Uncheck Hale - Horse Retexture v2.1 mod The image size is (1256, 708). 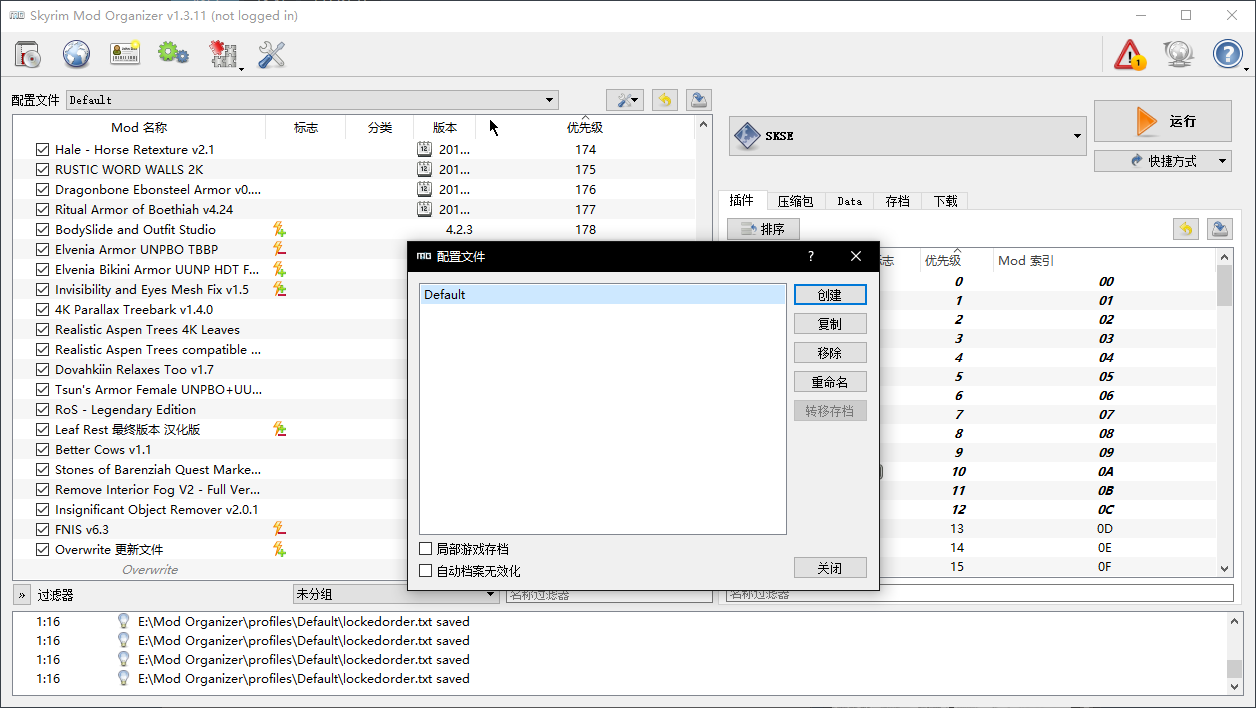pyautogui.click(x=42, y=149)
